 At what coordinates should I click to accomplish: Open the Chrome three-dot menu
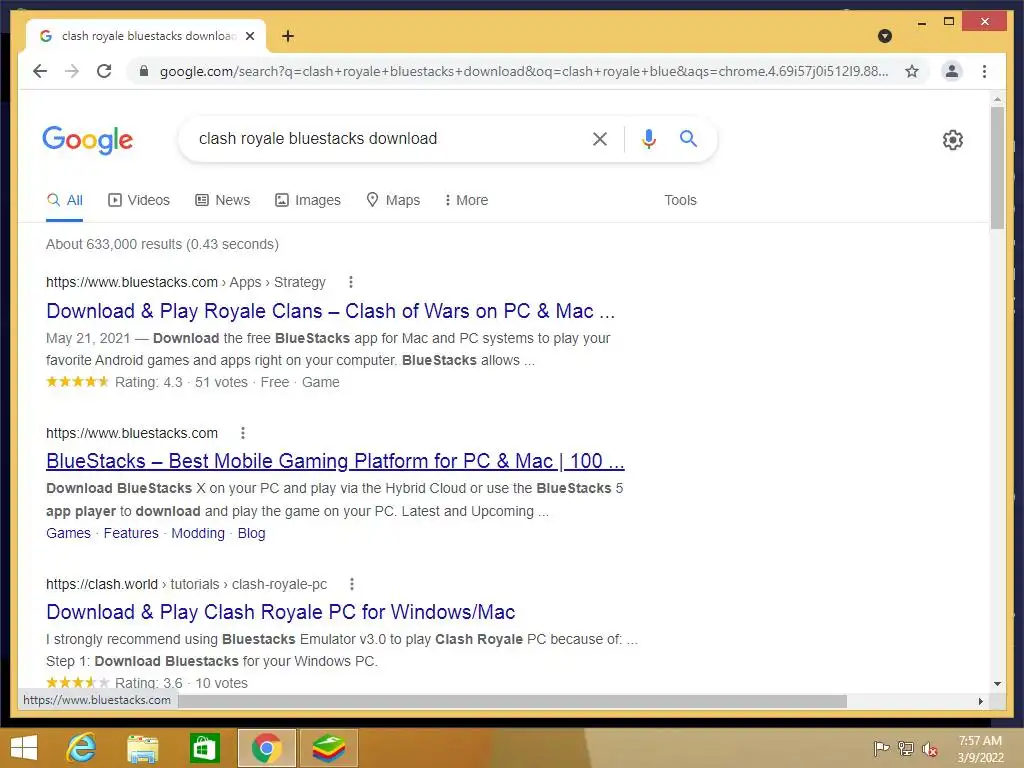coord(984,71)
